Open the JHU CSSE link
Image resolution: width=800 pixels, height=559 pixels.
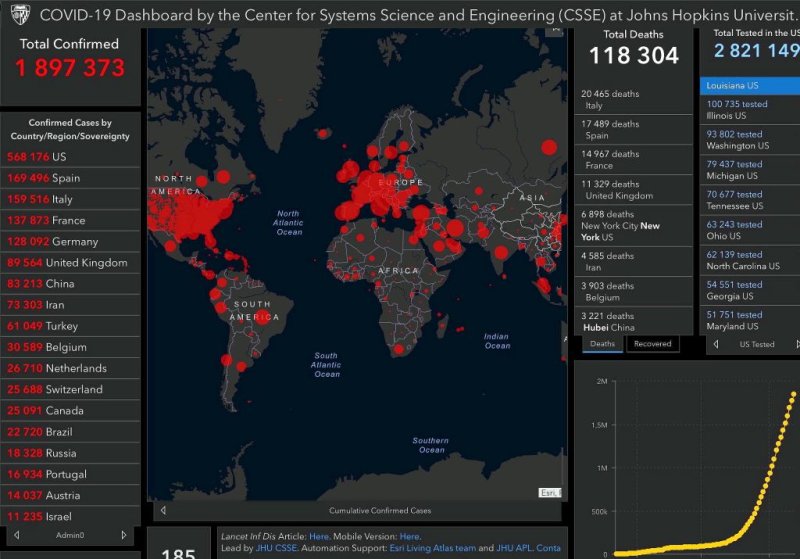click(277, 548)
